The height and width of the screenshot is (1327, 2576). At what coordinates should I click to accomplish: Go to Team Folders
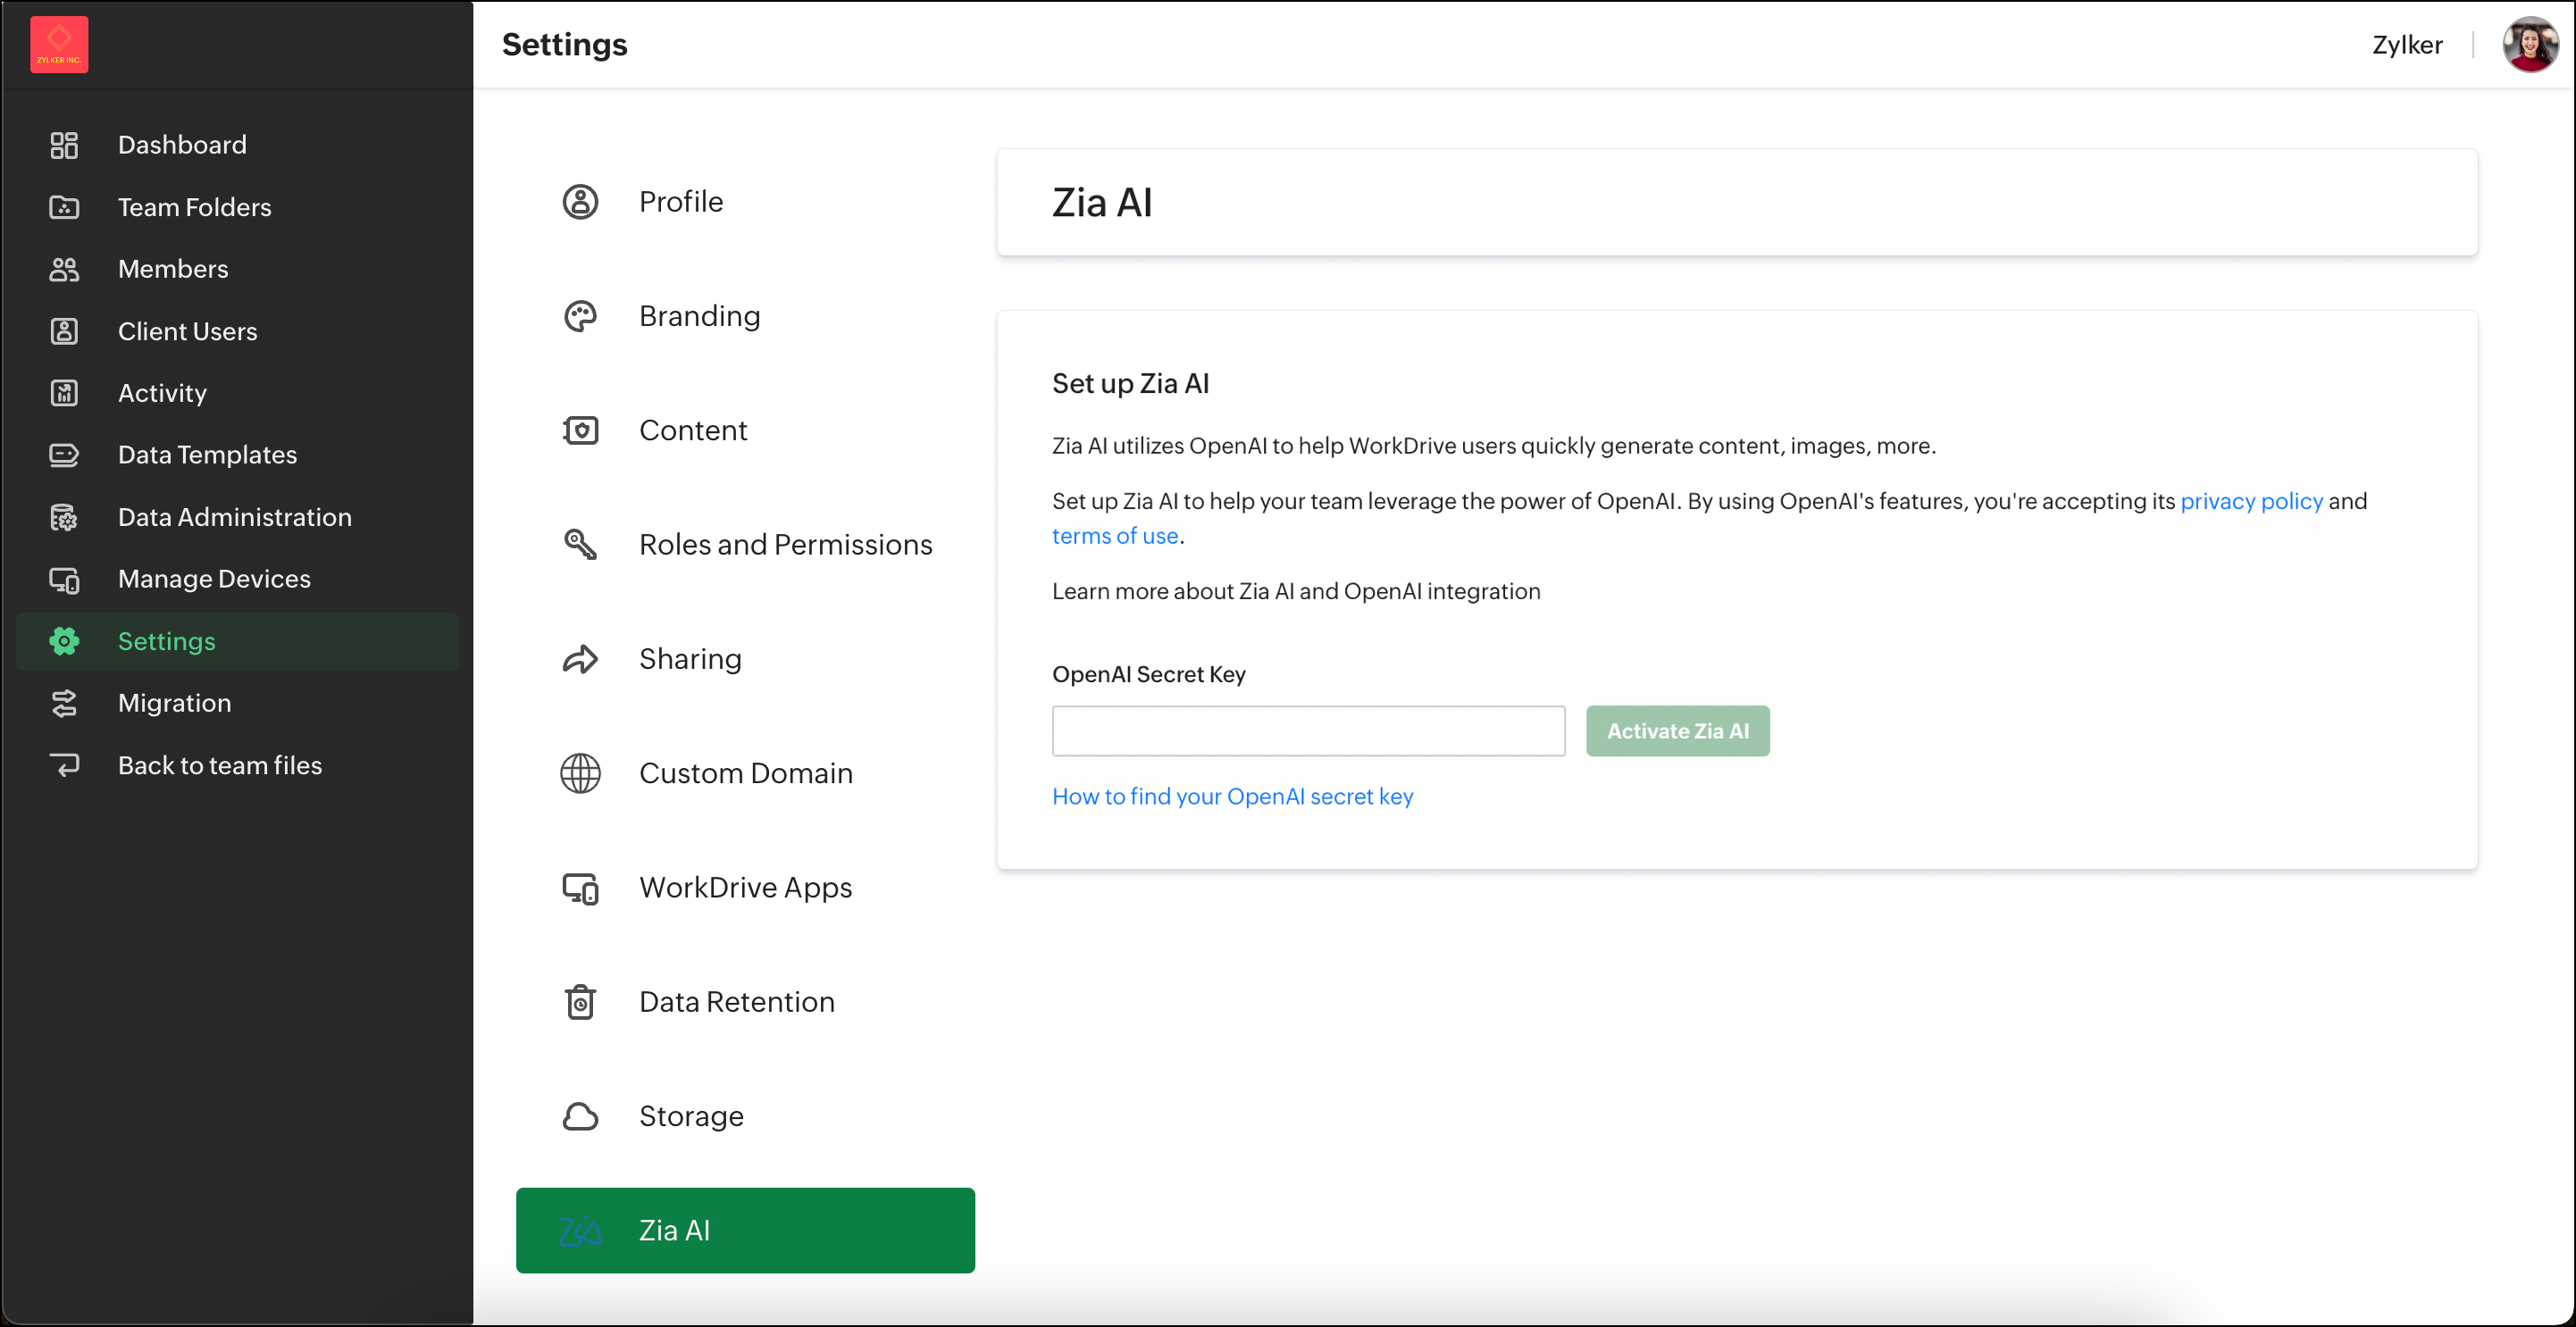[x=237, y=207]
